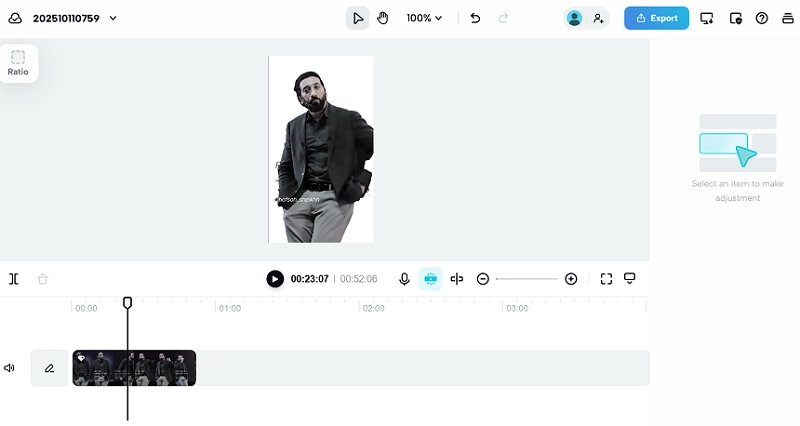Delete with the trash icon
The image size is (800, 426).
click(x=43, y=279)
